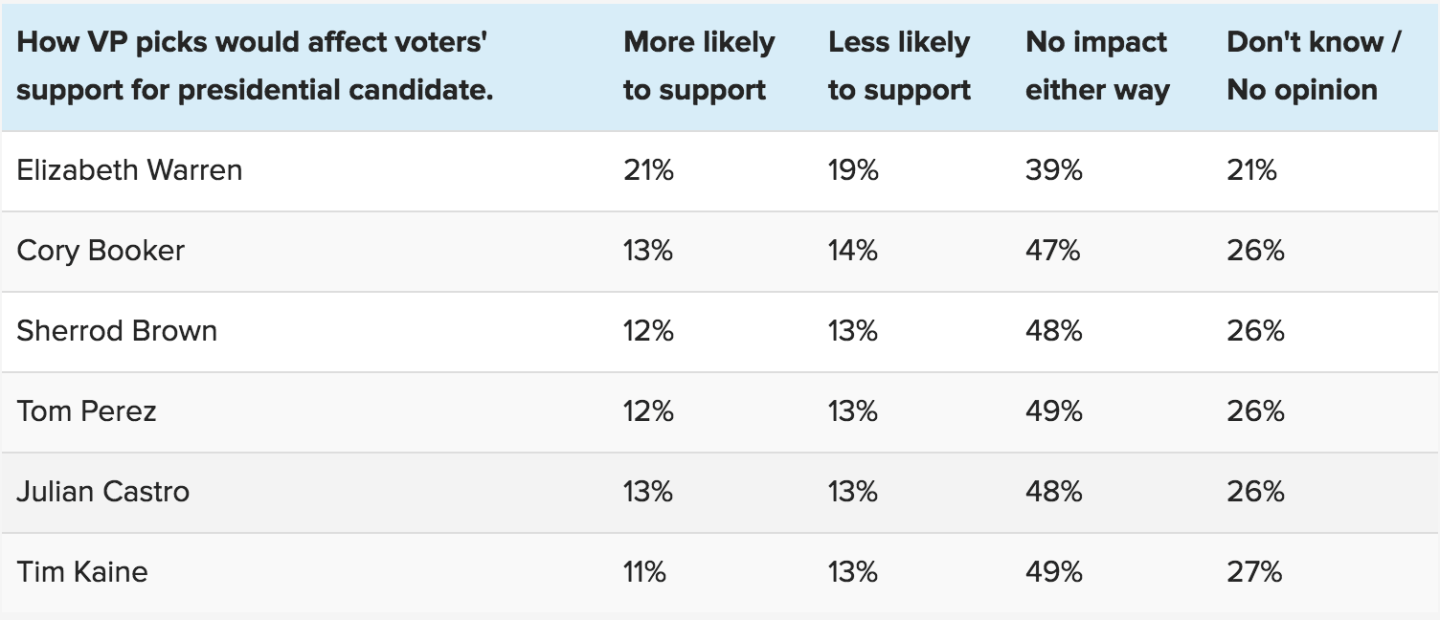Click the 'Less likely to support' column header
Screen dimensions: 1440x620
click(x=899, y=66)
